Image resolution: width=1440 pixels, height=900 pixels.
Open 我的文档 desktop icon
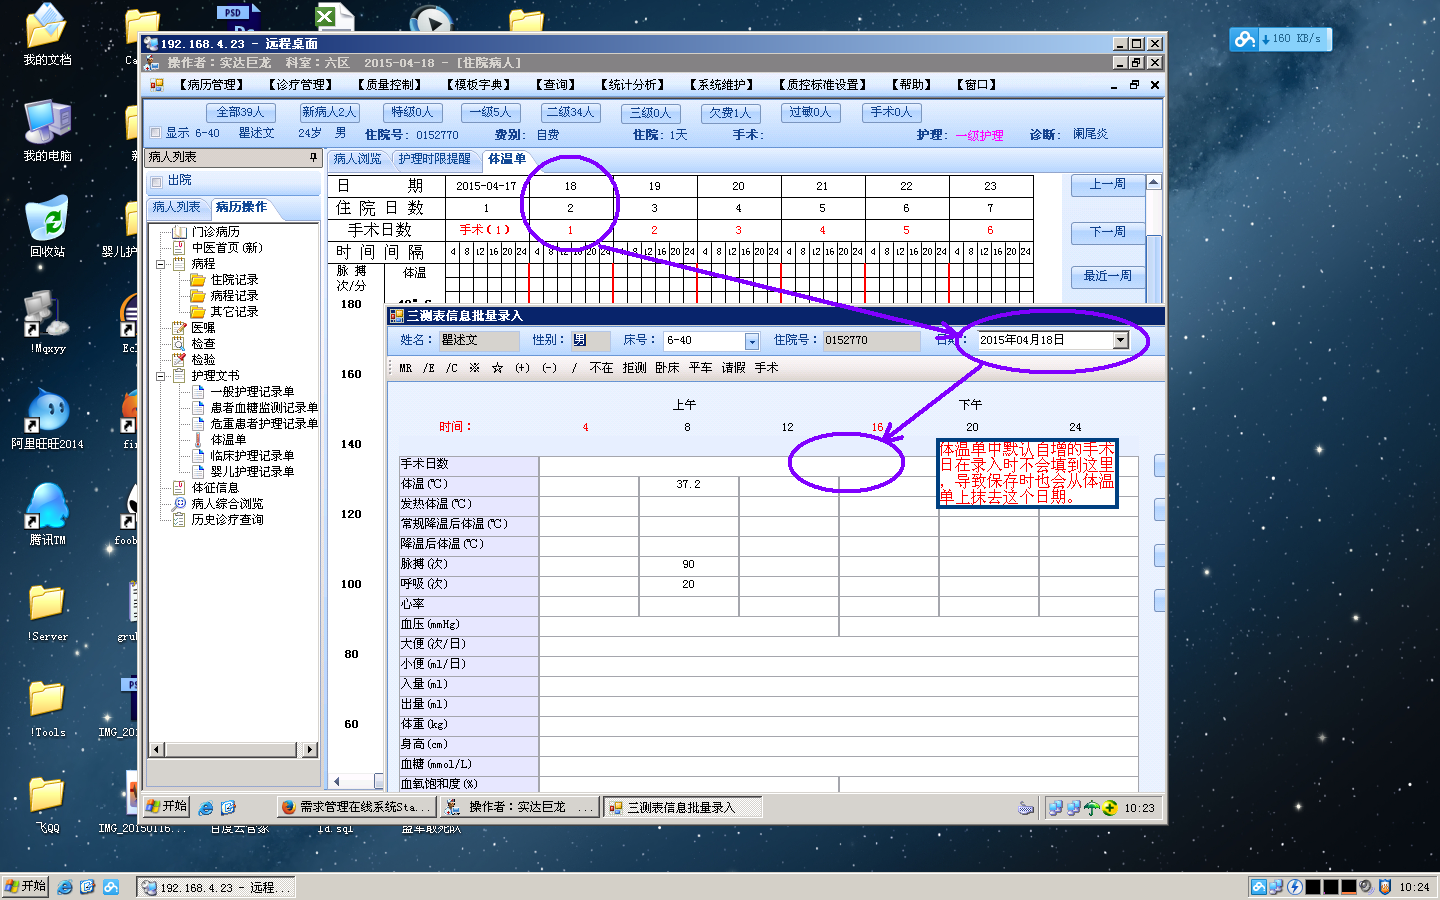coord(47,34)
